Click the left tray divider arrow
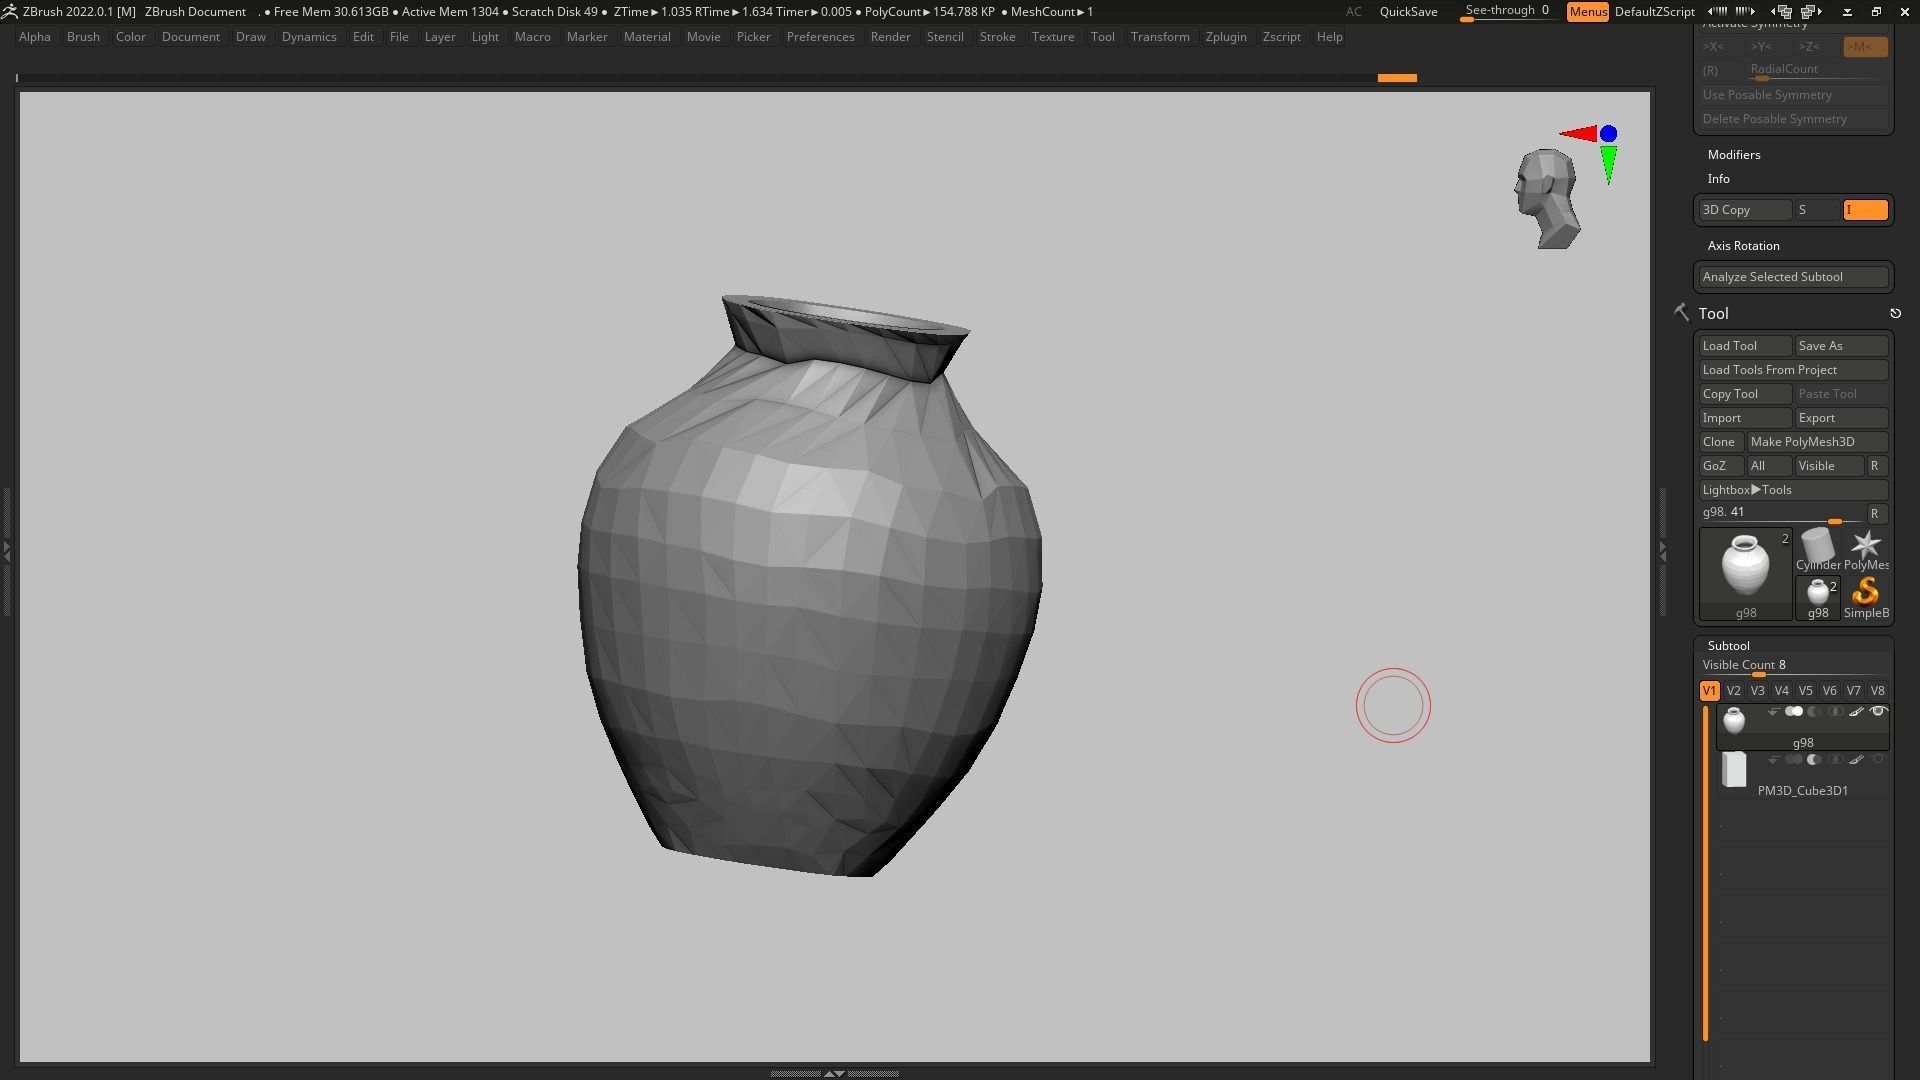Screen dimensions: 1920x1080 [6, 550]
